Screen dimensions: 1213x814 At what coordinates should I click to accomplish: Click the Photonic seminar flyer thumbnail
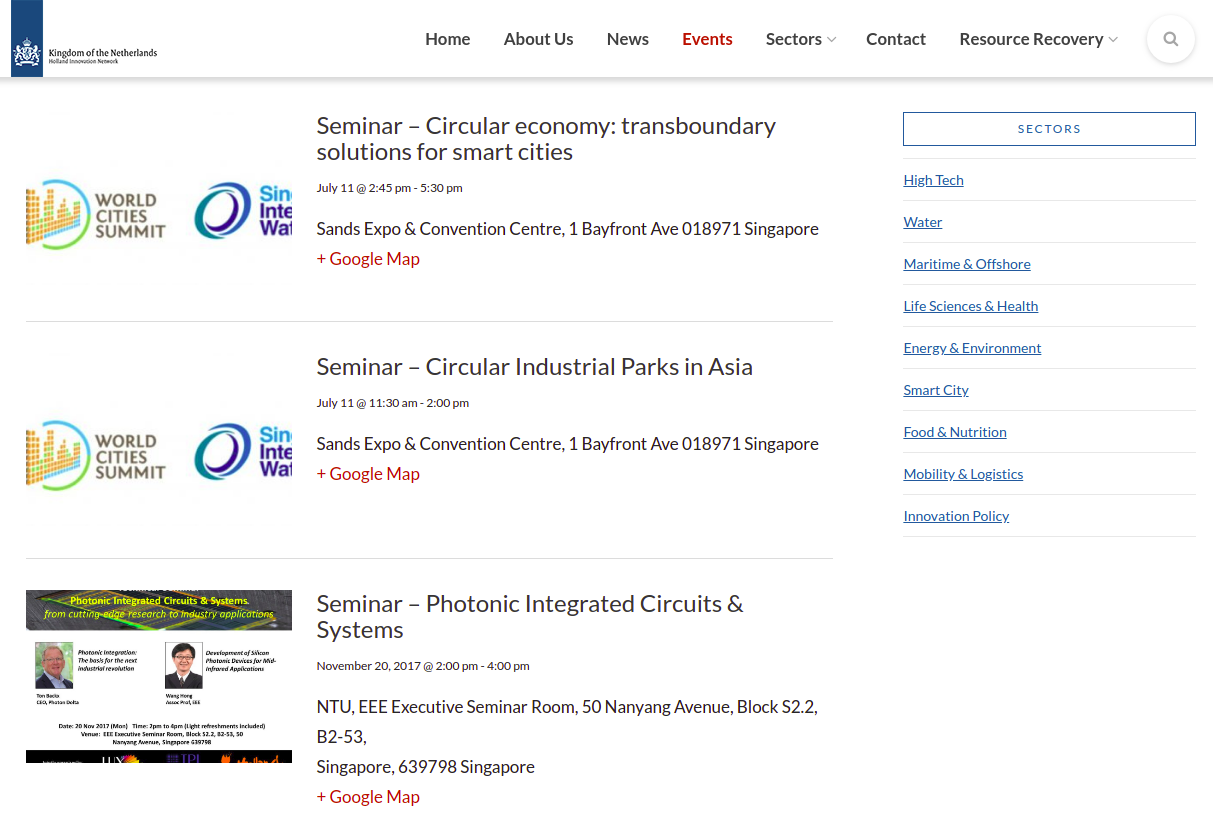[x=159, y=676]
